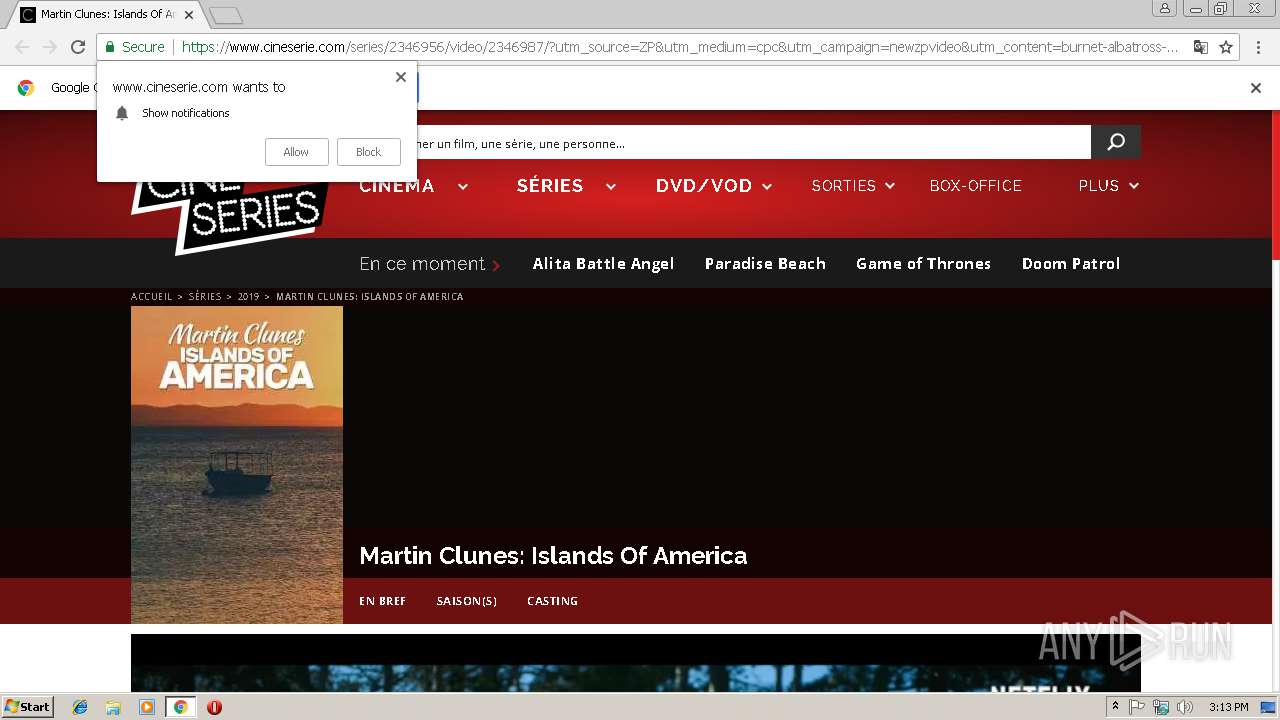Click the Opera taskbar icon
Image resolution: width=1280 pixels, height=720 pixels.
click(214, 707)
